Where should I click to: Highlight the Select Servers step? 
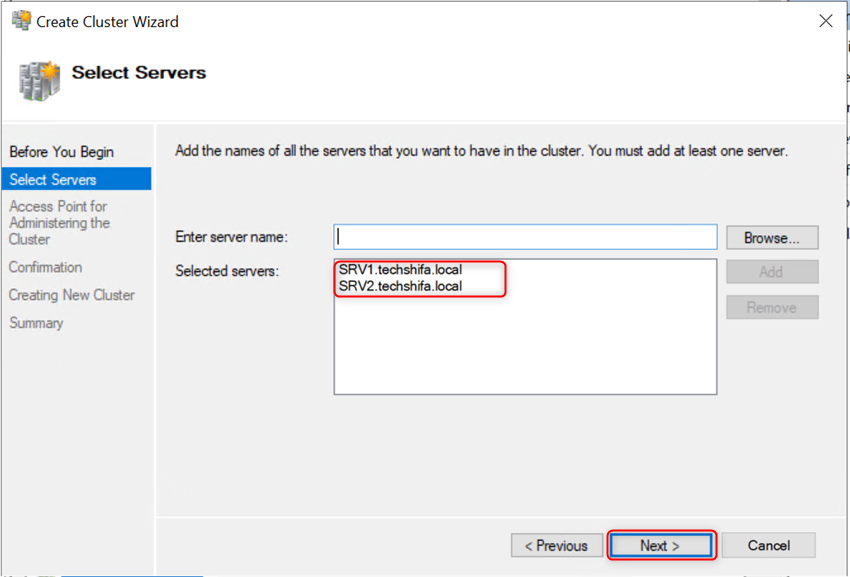click(x=55, y=178)
